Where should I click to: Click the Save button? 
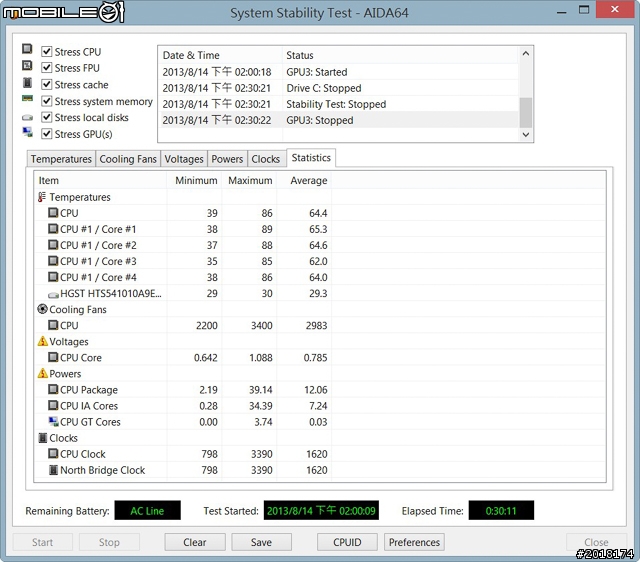[x=261, y=542]
